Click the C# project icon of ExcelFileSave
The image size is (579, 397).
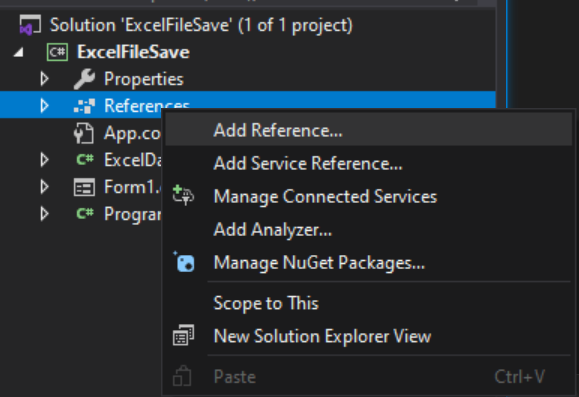(x=57, y=52)
